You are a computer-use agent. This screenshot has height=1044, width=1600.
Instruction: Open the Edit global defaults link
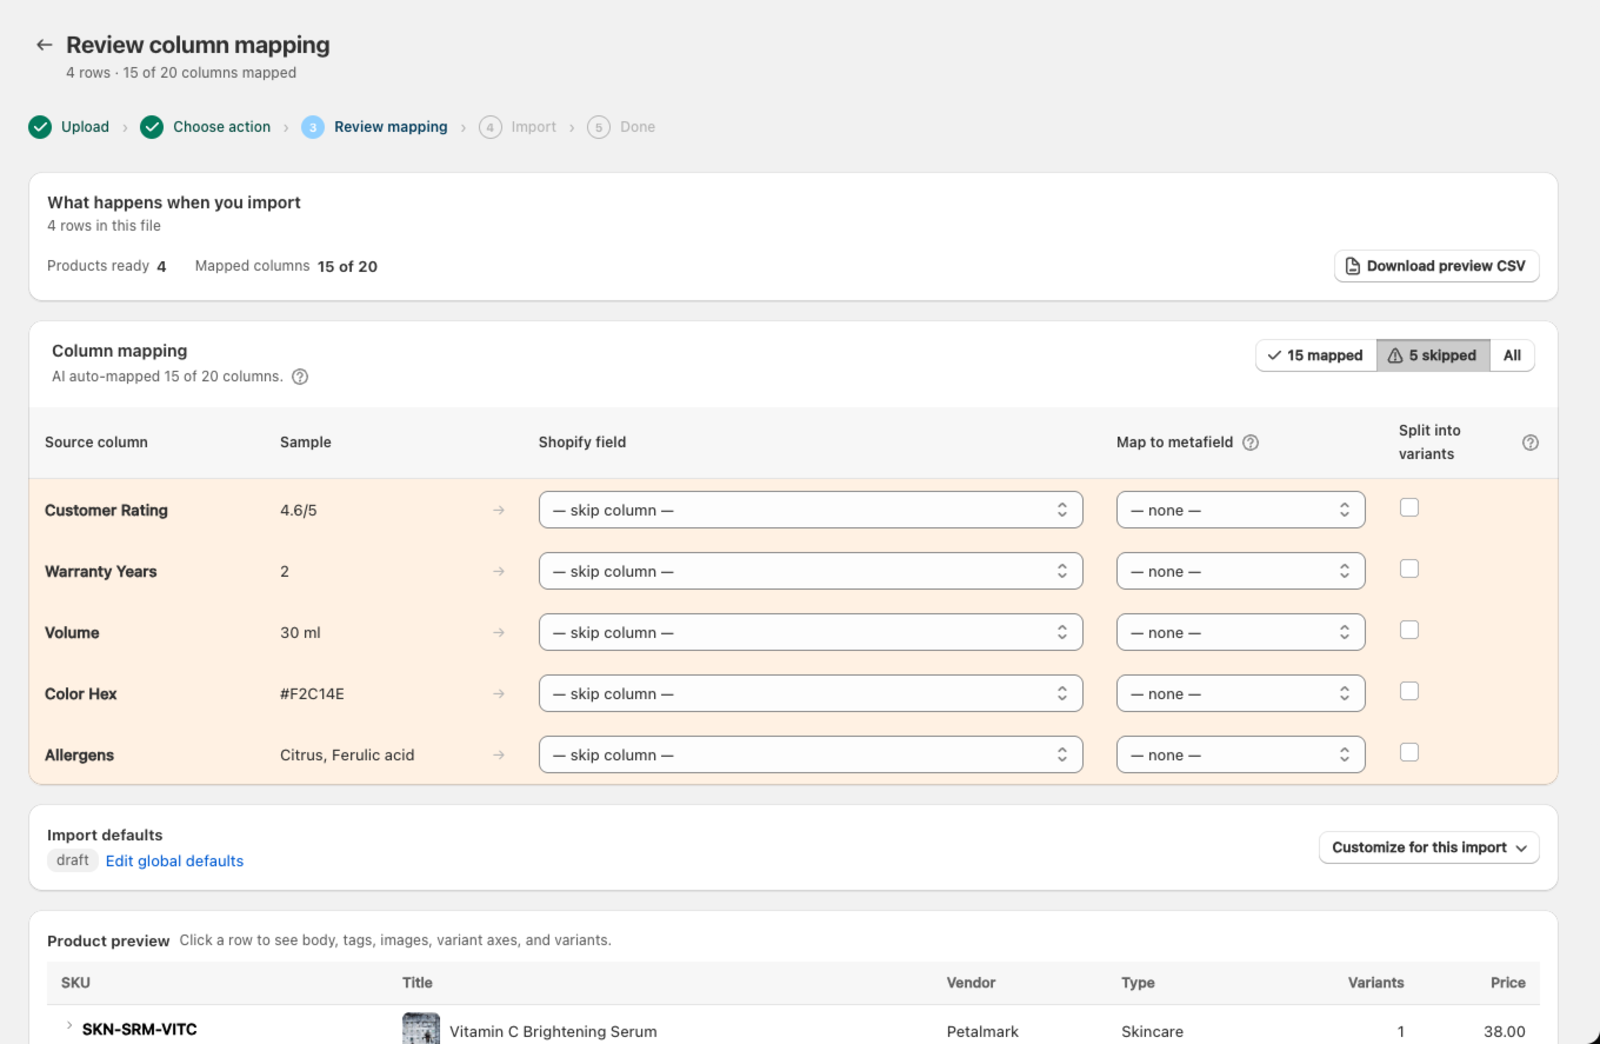(x=174, y=861)
